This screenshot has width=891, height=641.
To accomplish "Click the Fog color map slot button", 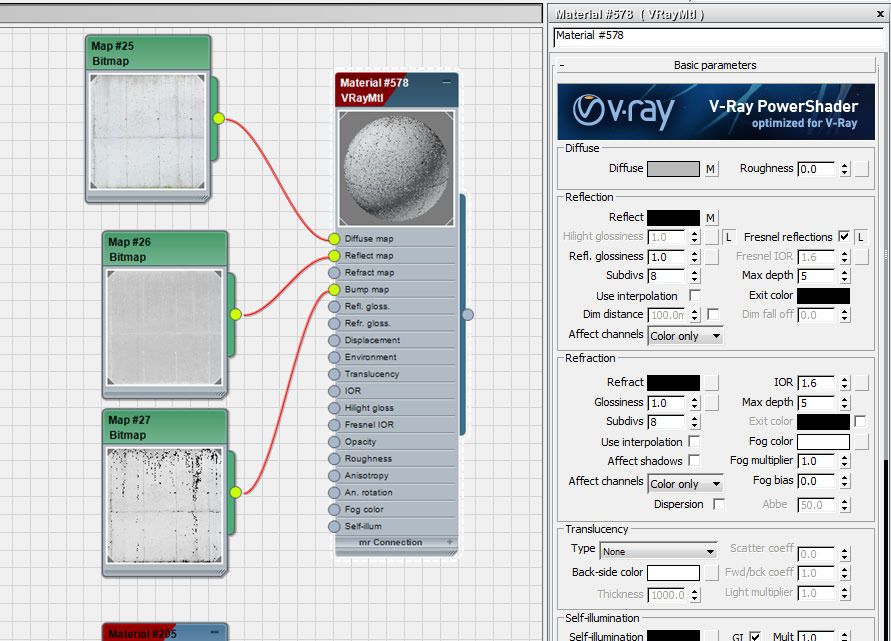I will pyautogui.click(x=861, y=442).
